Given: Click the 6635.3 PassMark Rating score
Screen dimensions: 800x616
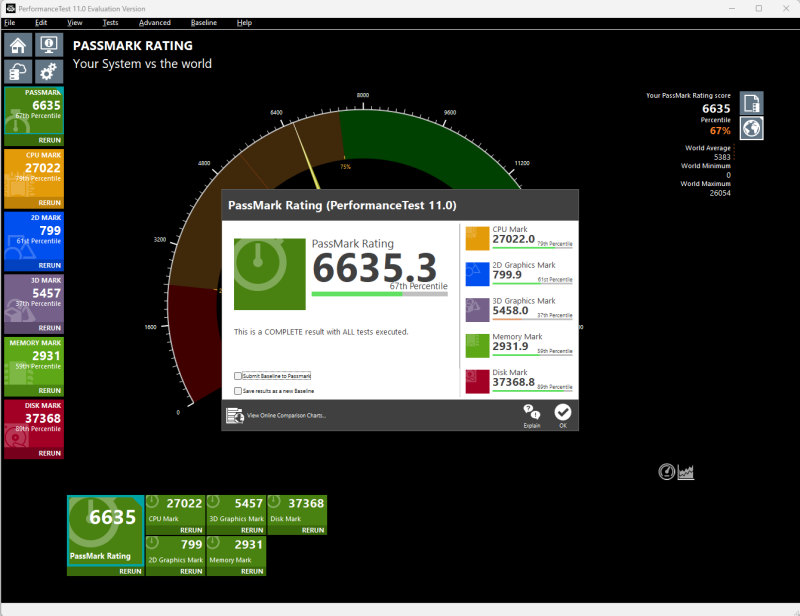Looking at the screenshot, I should point(374,268).
